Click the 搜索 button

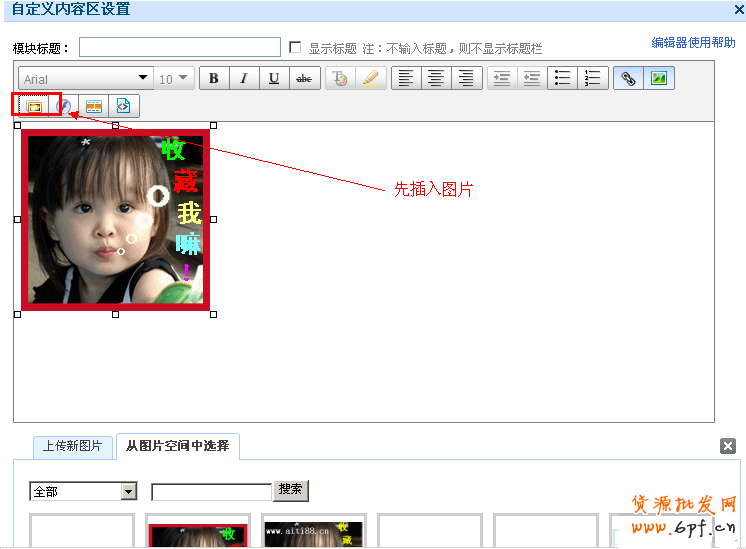coord(291,490)
